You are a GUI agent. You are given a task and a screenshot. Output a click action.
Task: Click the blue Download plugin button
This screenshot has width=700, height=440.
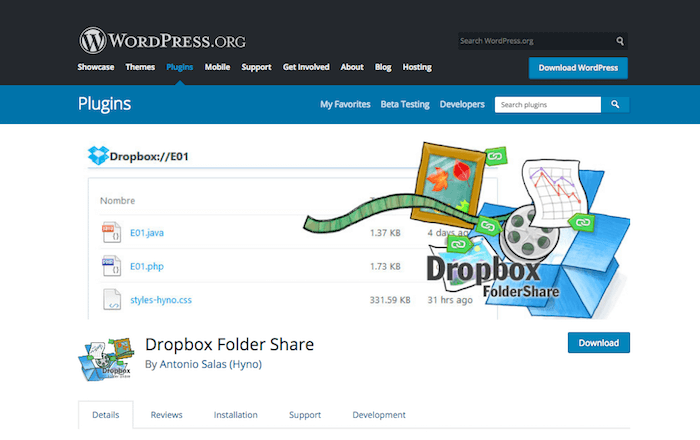[599, 343]
